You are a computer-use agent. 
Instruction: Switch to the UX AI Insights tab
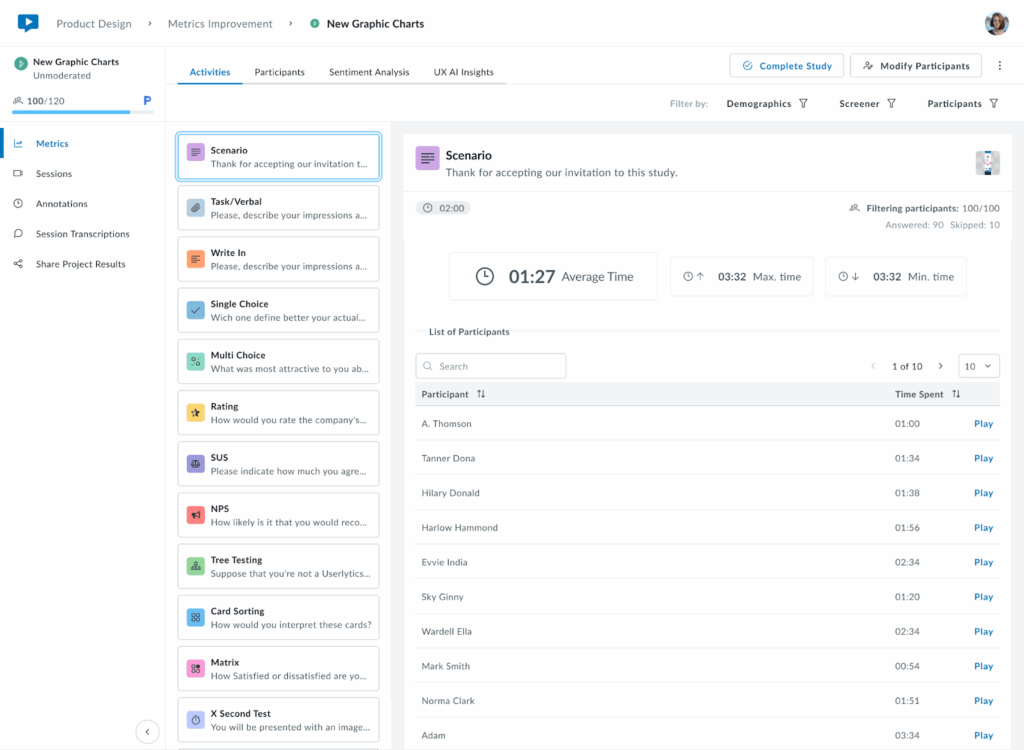point(463,72)
